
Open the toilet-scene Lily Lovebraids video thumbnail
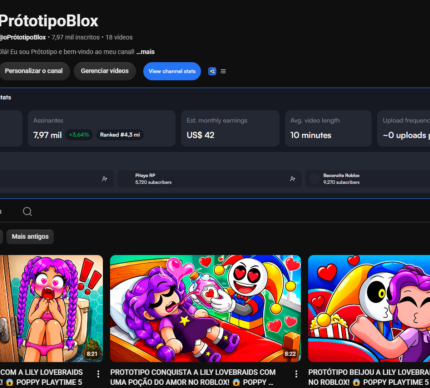51,308
